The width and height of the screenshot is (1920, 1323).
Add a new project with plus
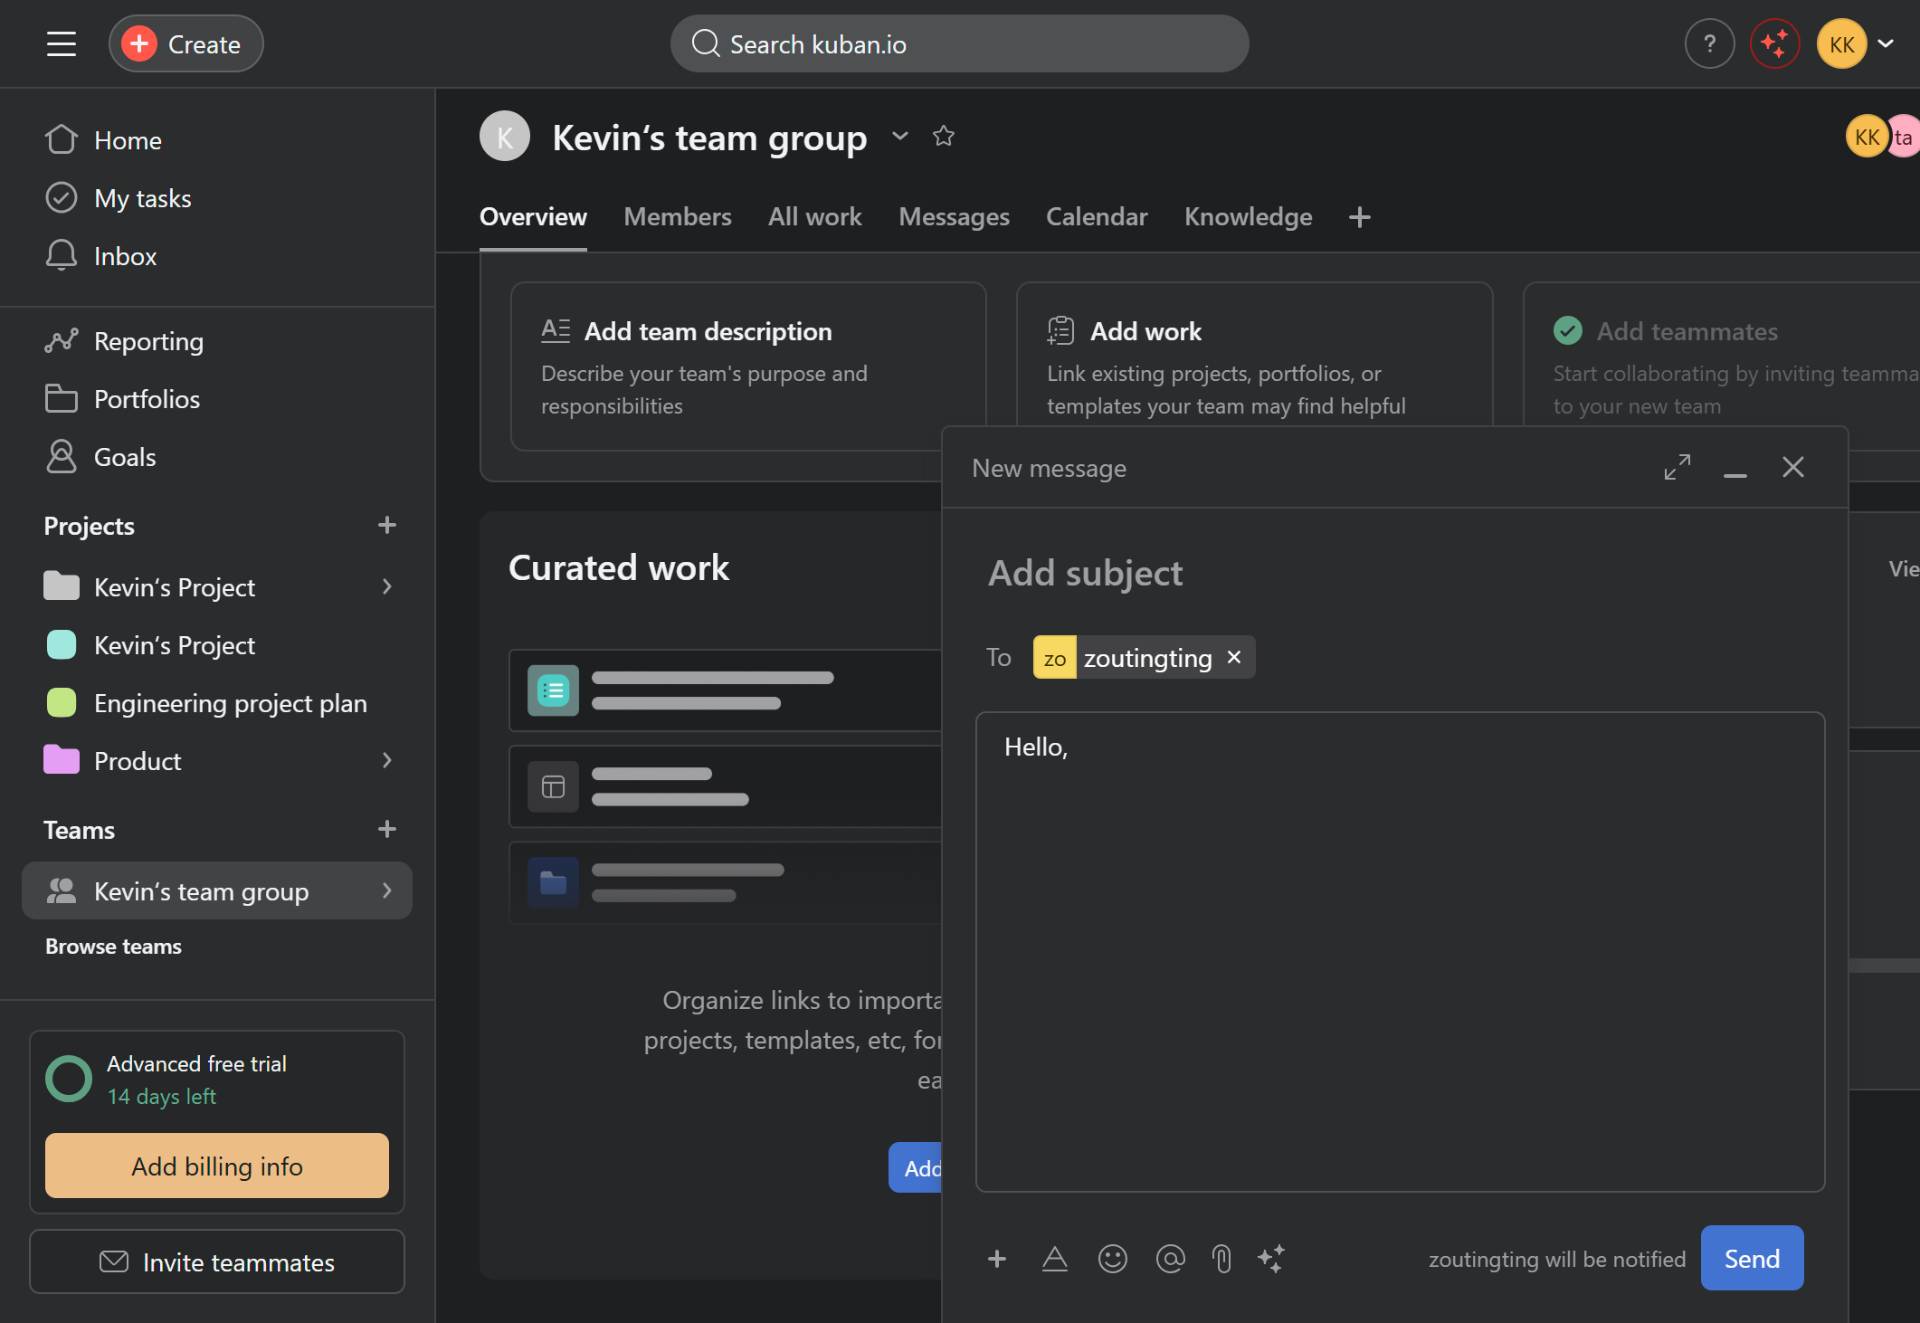[387, 525]
